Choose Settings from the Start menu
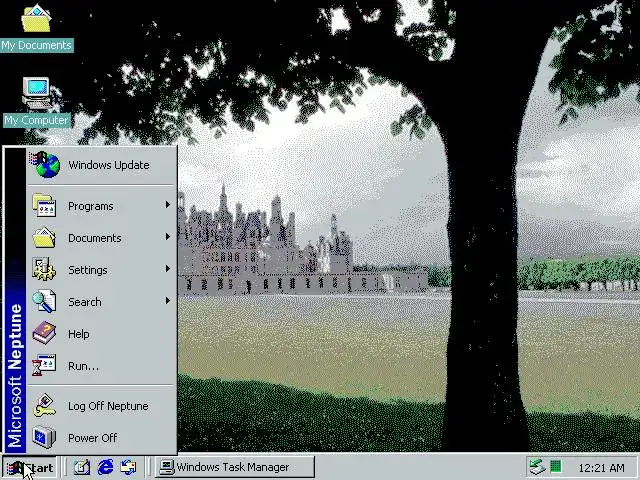The image size is (640, 480). click(x=101, y=269)
